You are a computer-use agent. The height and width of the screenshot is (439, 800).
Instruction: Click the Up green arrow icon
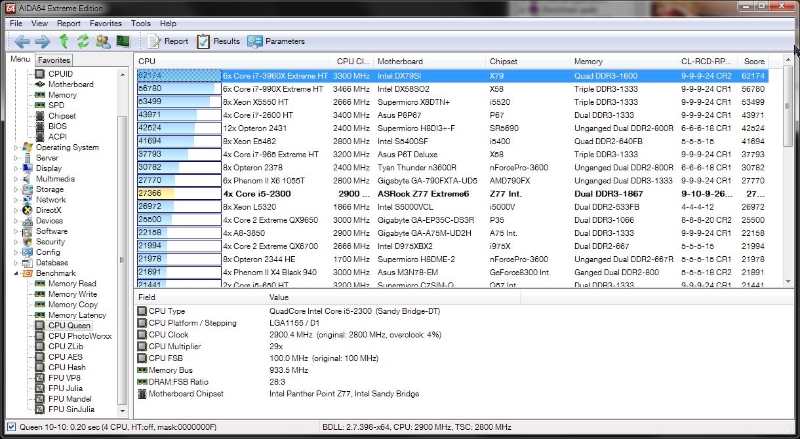pos(64,41)
